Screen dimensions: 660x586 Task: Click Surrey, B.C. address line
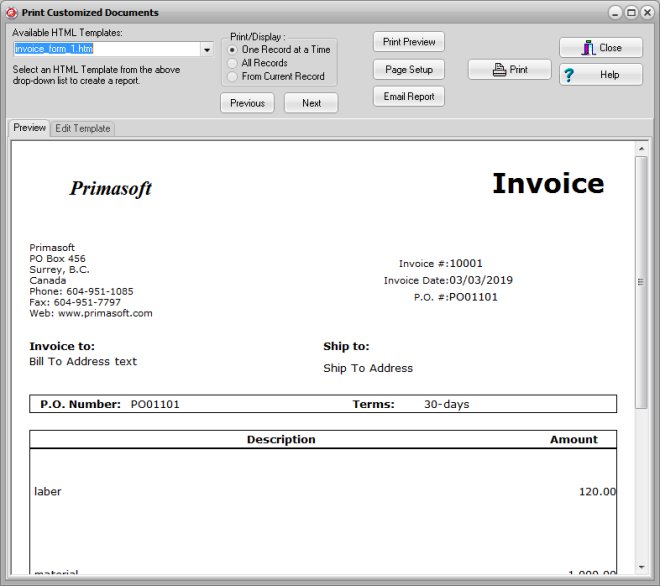(x=59, y=269)
